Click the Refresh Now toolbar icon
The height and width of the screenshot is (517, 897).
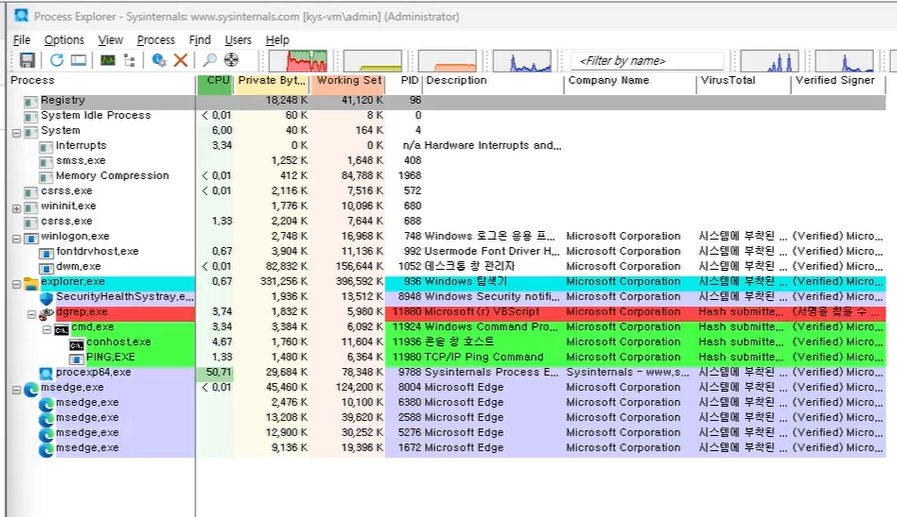click(56, 60)
